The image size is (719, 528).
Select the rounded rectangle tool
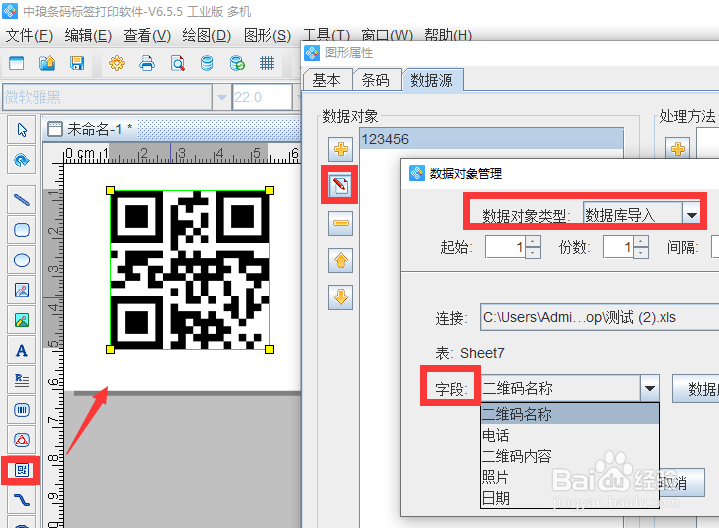coord(22,230)
